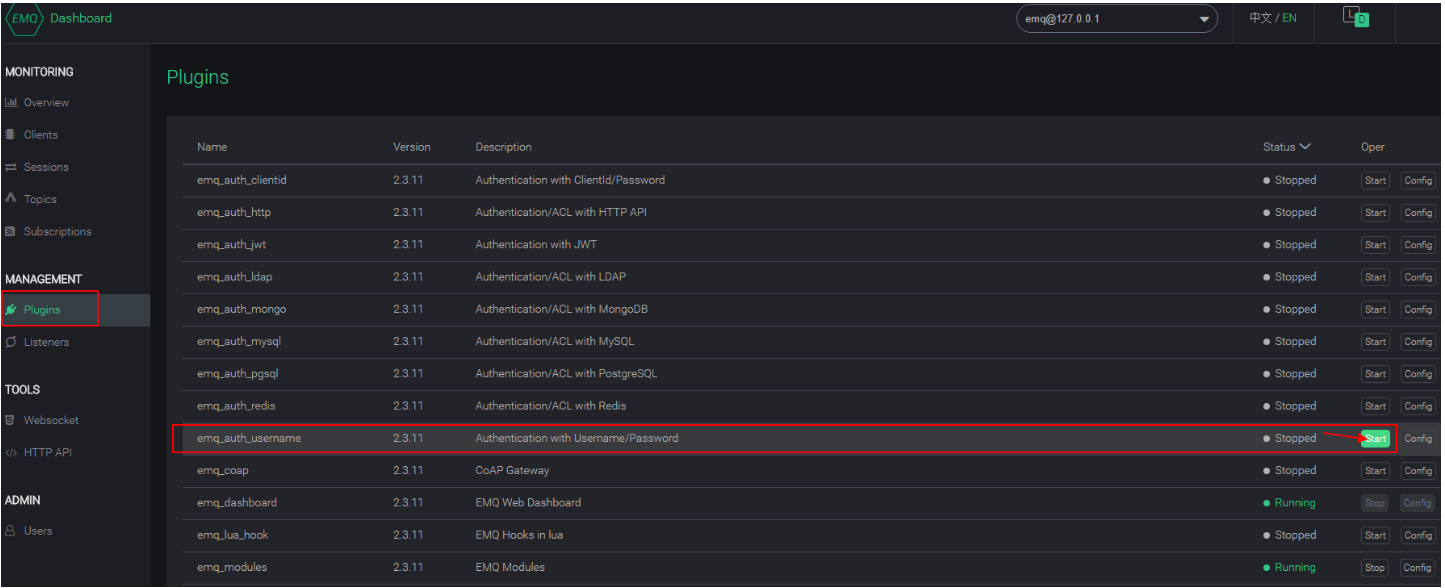Open Config for emq_auth_username
1445x588 pixels.
pyautogui.click(x=1418, y=439)
